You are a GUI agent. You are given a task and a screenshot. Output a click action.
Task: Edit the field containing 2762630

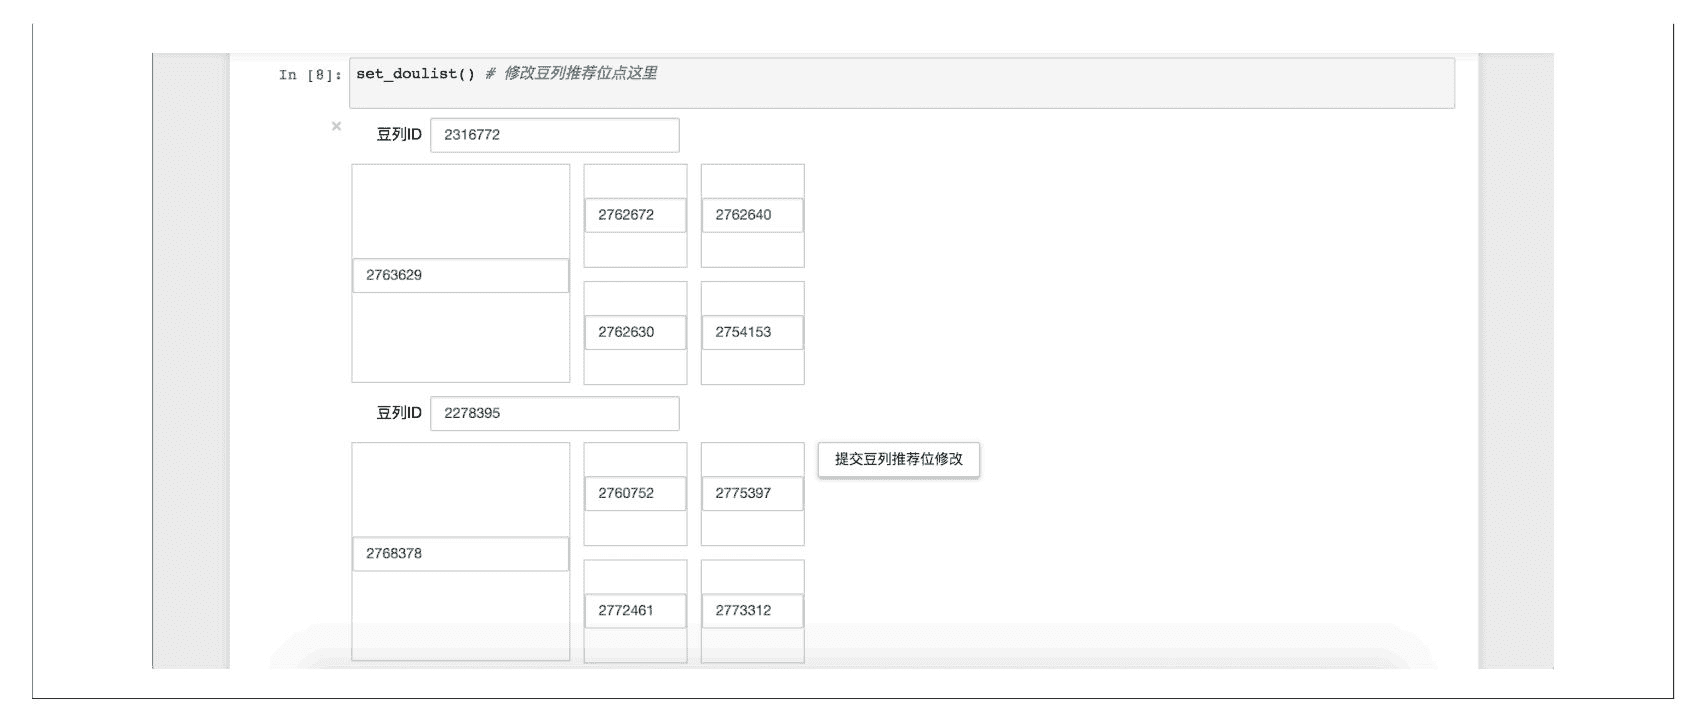coord(635,333)
